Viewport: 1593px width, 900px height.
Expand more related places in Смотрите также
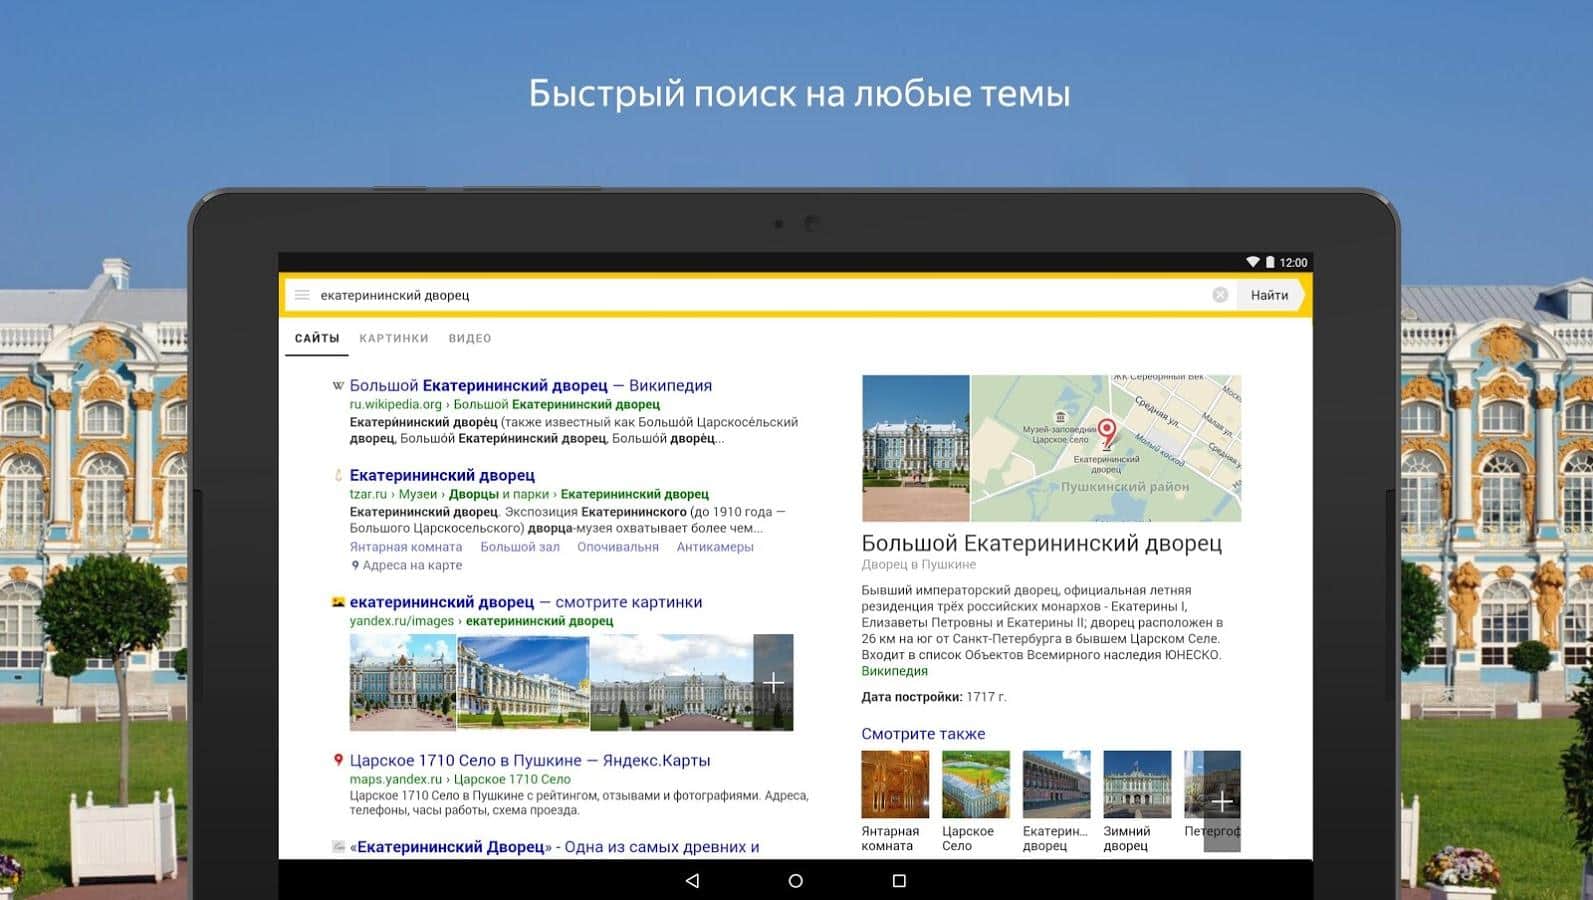coord(1222,802)
